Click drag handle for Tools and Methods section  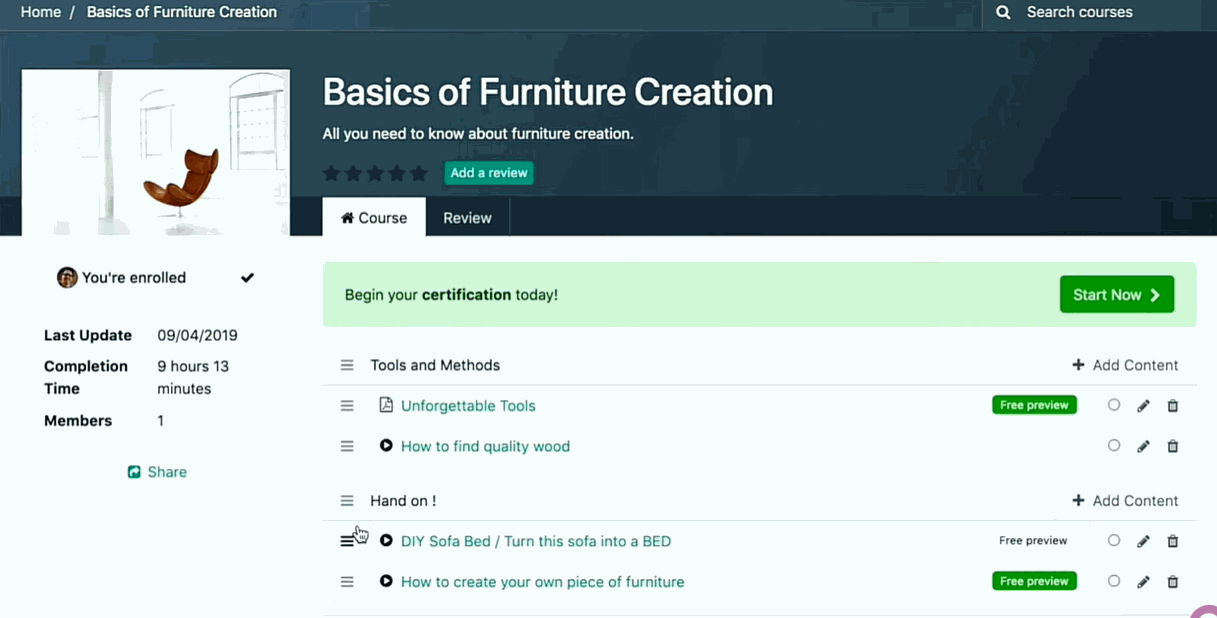point(347,365)
